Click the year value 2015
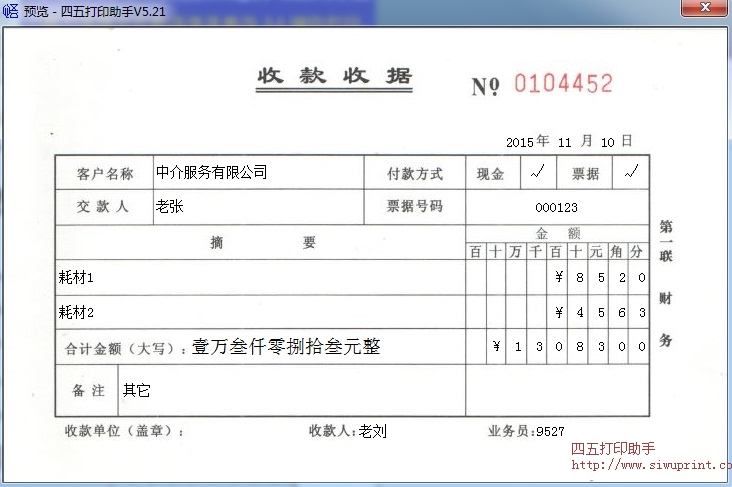732x487 pixels. (520, 142)
